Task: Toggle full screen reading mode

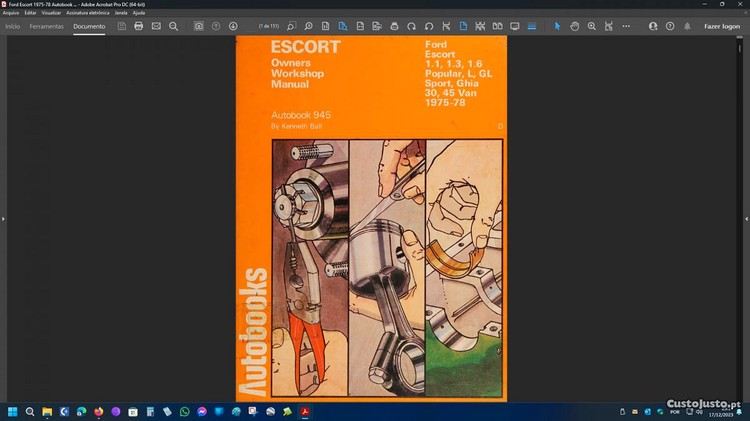Action: tap(514, 26)
